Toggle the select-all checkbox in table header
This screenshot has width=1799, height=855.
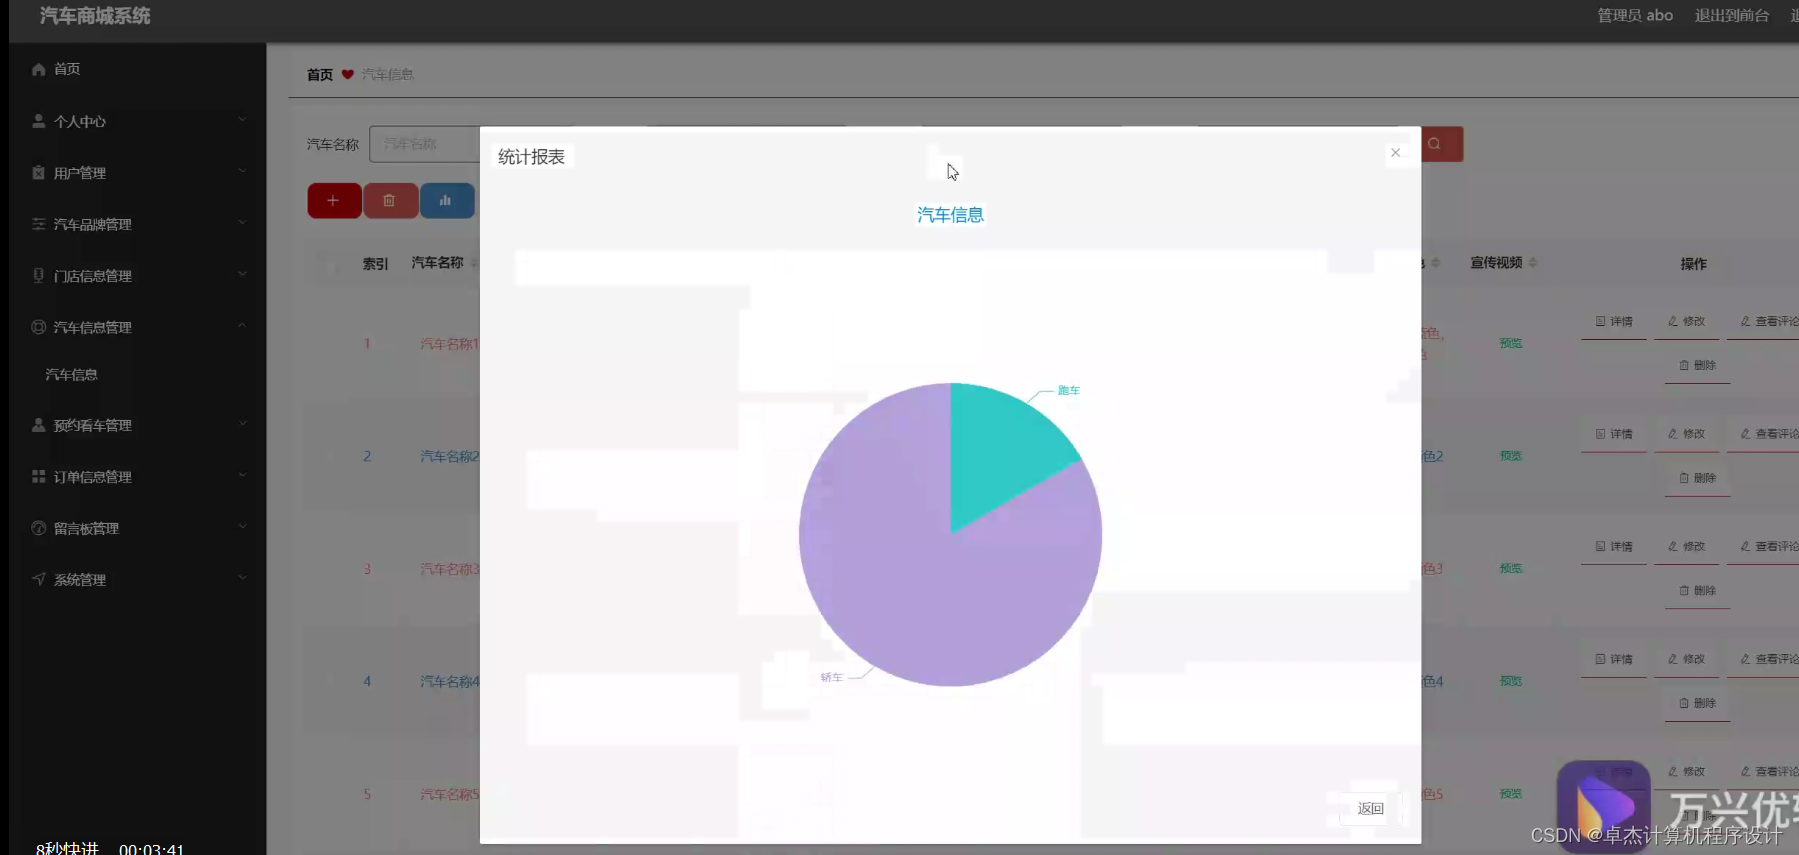[x=330, y=264]
